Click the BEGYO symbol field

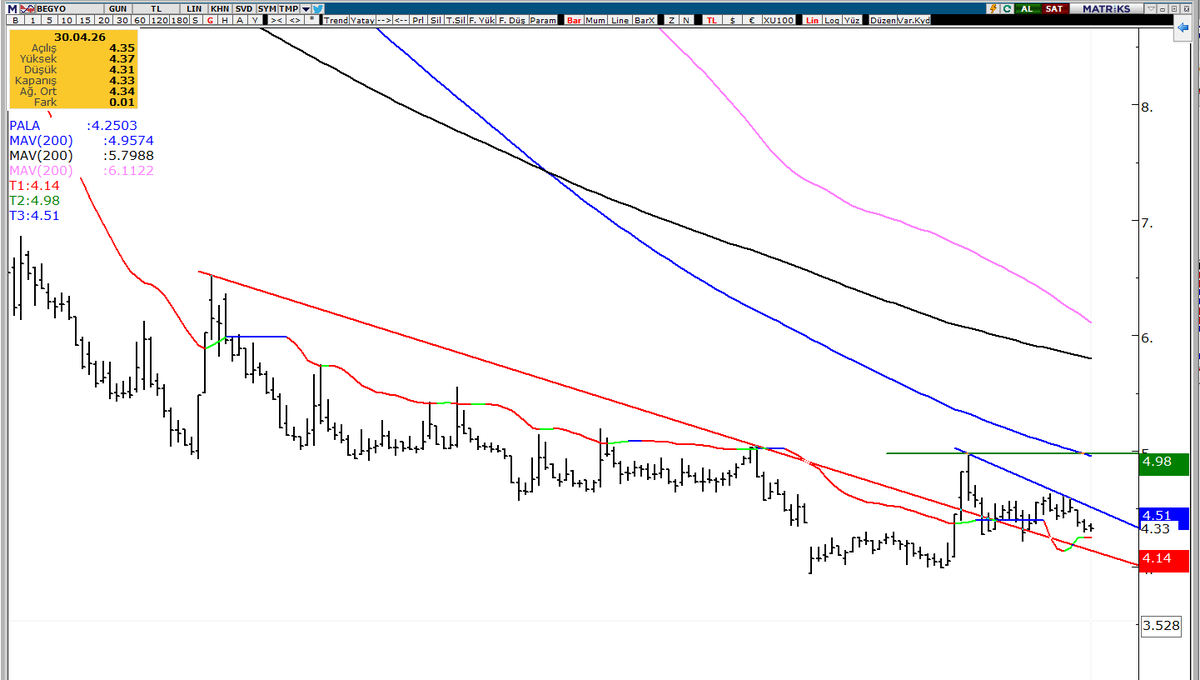tap(70, 8)
